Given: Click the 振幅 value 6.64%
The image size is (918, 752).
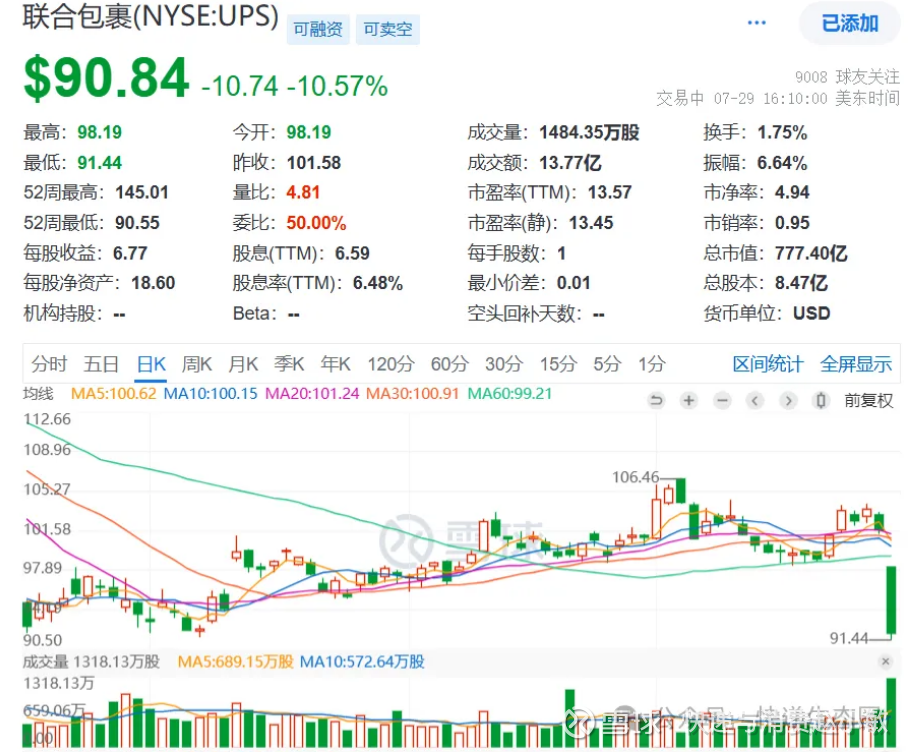Looking at the screenshot, I should click(x=782, y=163).
